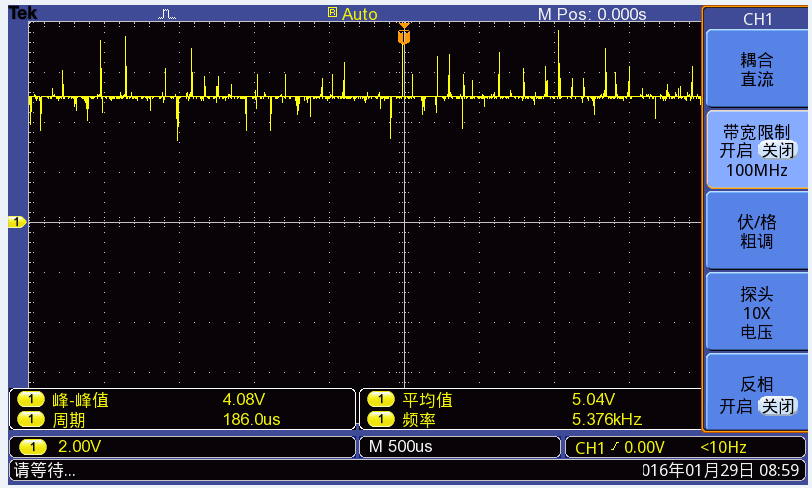The width and height of the screenshot is (812, 488).
Task: Click the Tek logo
Action: (x=23, y=13)
